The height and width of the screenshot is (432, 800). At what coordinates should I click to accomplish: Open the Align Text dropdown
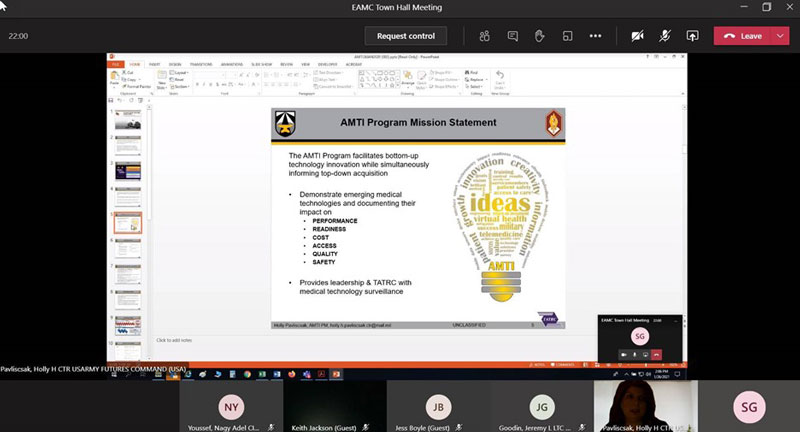click(x=328, y=80)
